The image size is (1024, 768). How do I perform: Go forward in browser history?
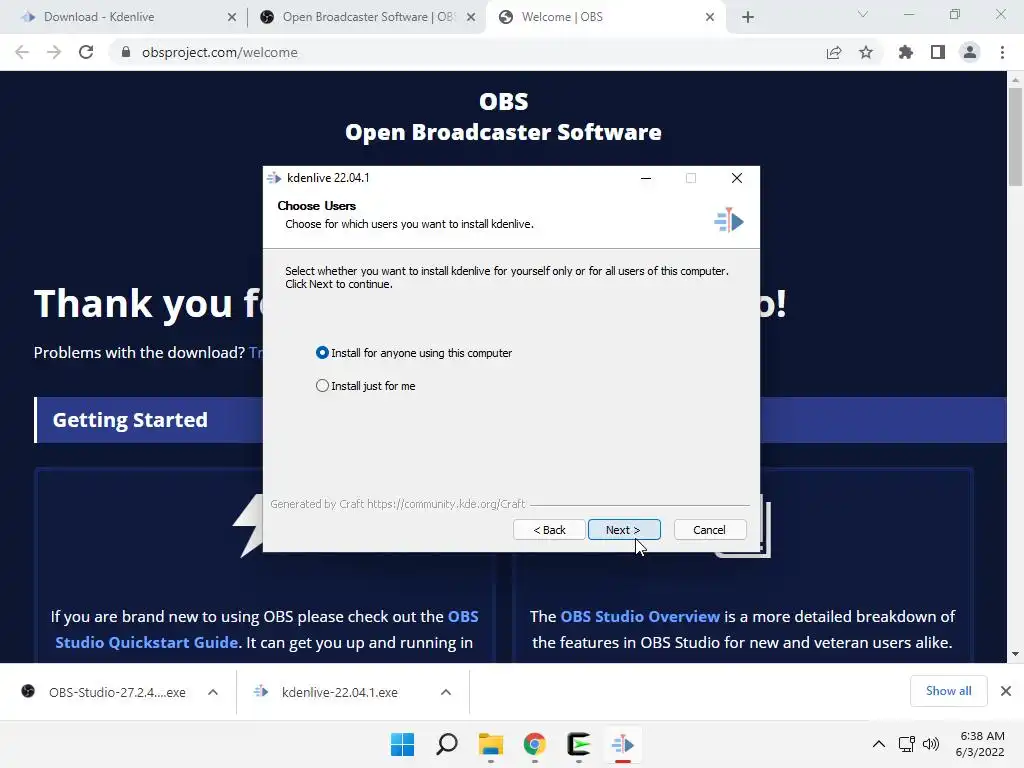(x=54, y=52)
